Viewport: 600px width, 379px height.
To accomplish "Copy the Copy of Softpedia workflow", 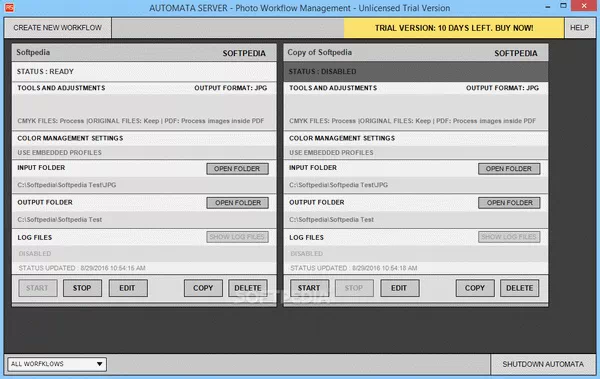I will click(475, 288).
